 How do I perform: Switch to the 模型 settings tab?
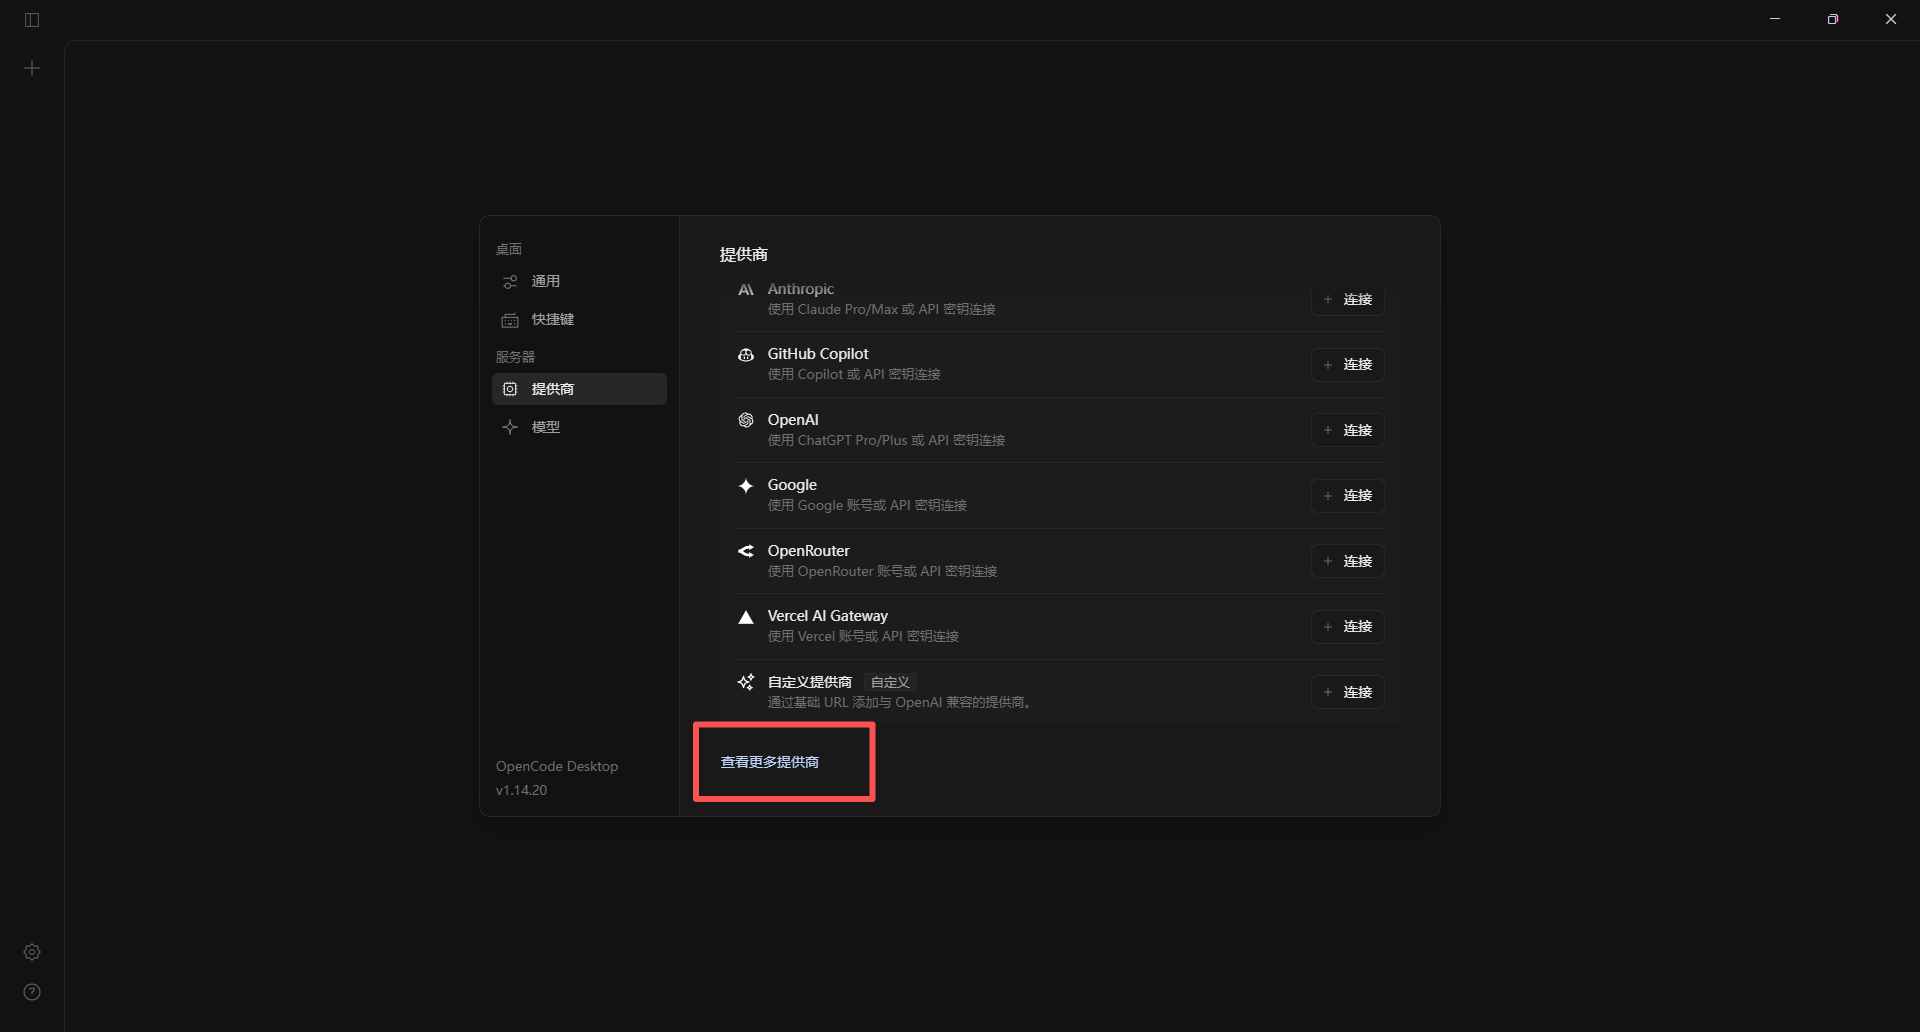click(579, 427)
